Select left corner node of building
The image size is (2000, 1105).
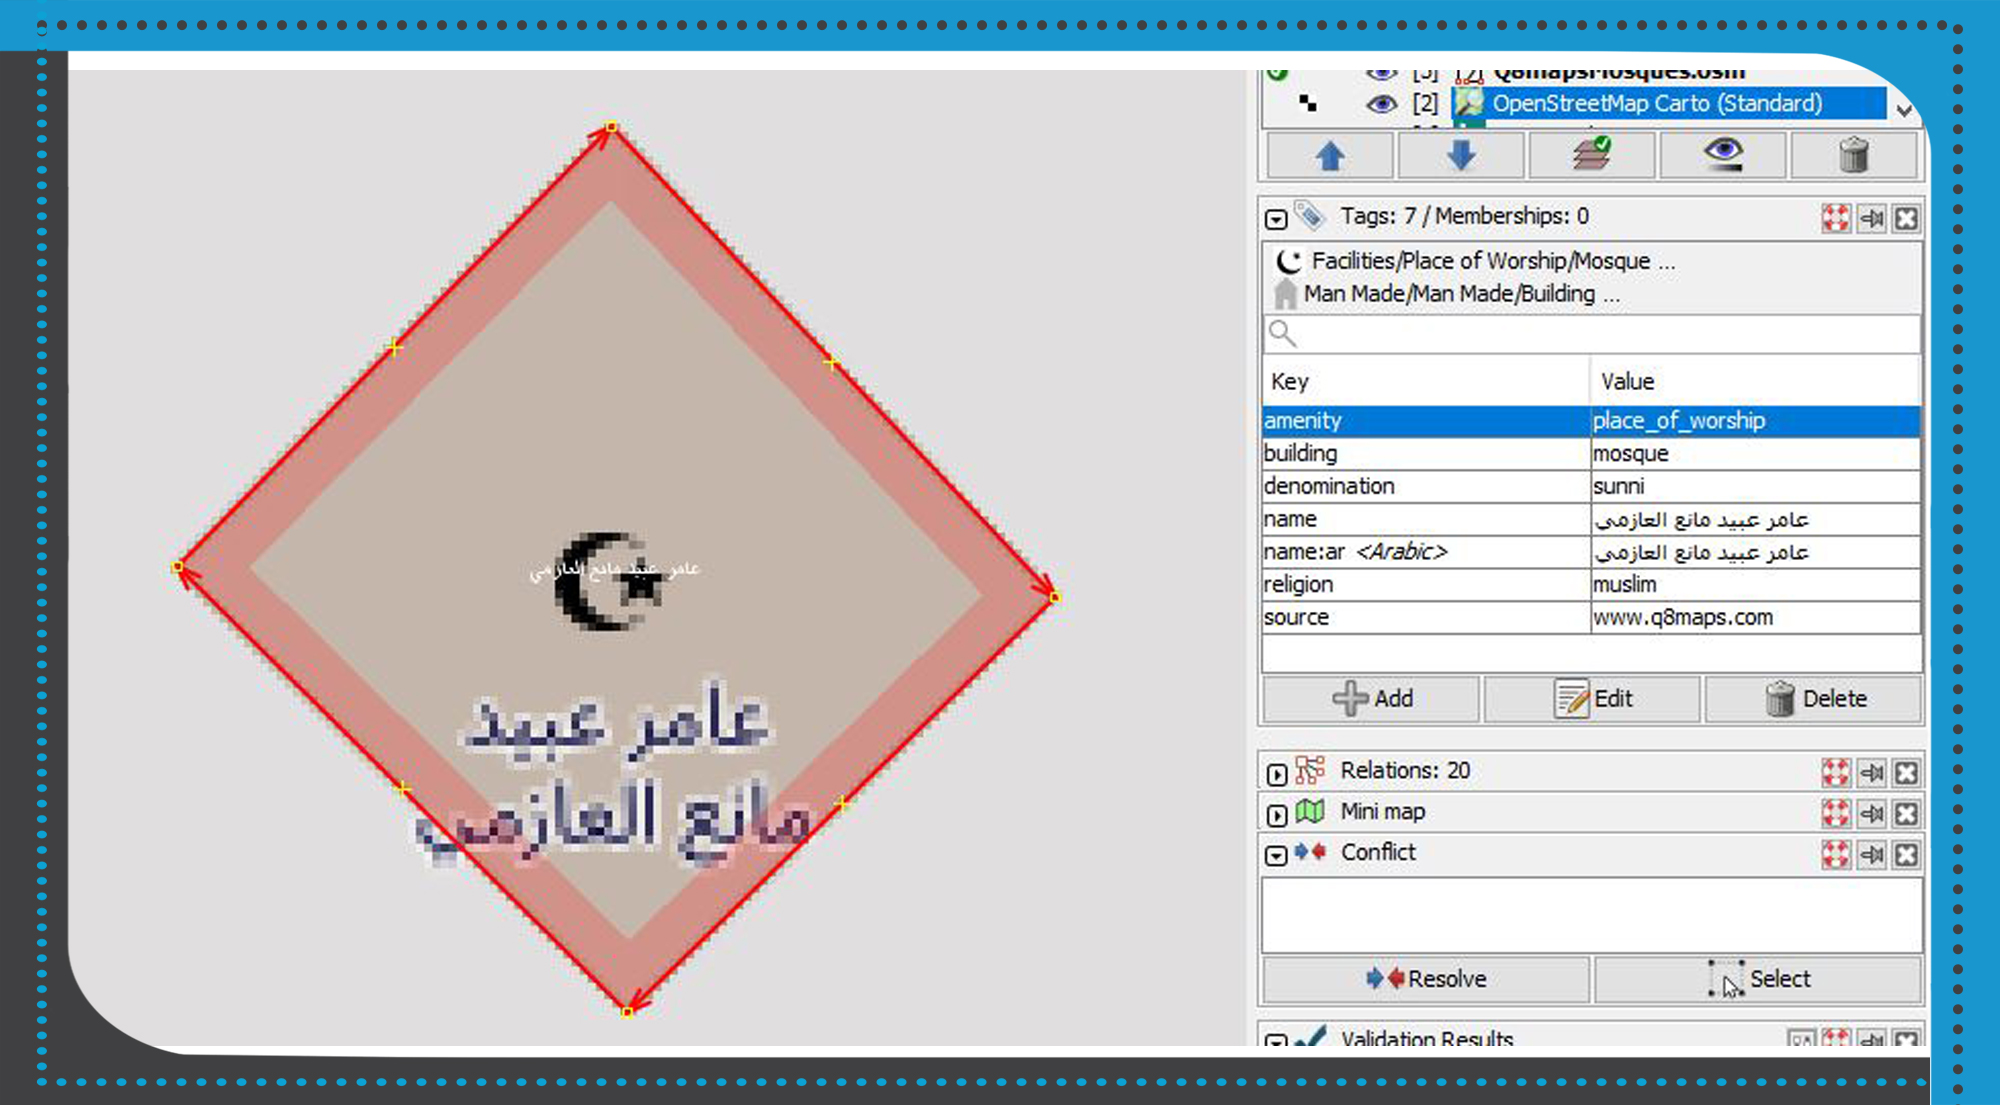coord(177,567)
